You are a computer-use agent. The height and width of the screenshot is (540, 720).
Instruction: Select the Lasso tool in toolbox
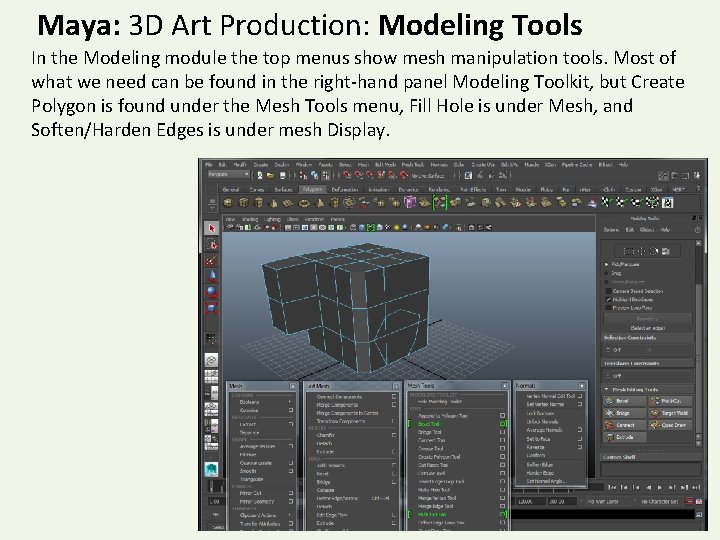212,244
